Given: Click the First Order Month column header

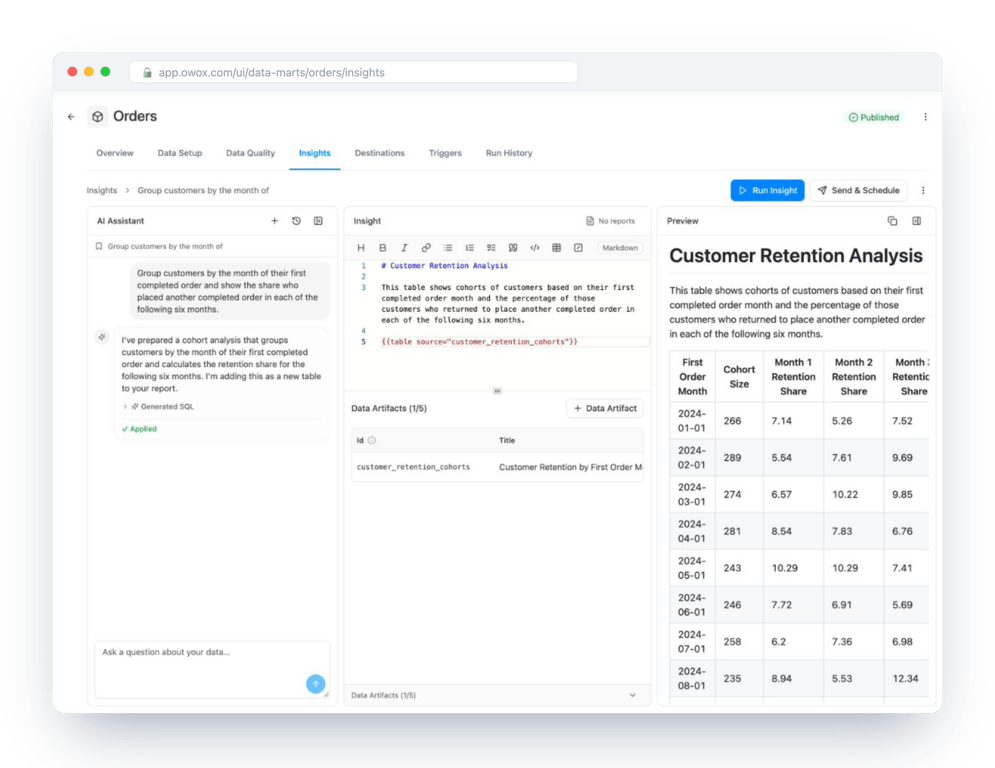Looking at the screenshot, I should tap(692, 376).
